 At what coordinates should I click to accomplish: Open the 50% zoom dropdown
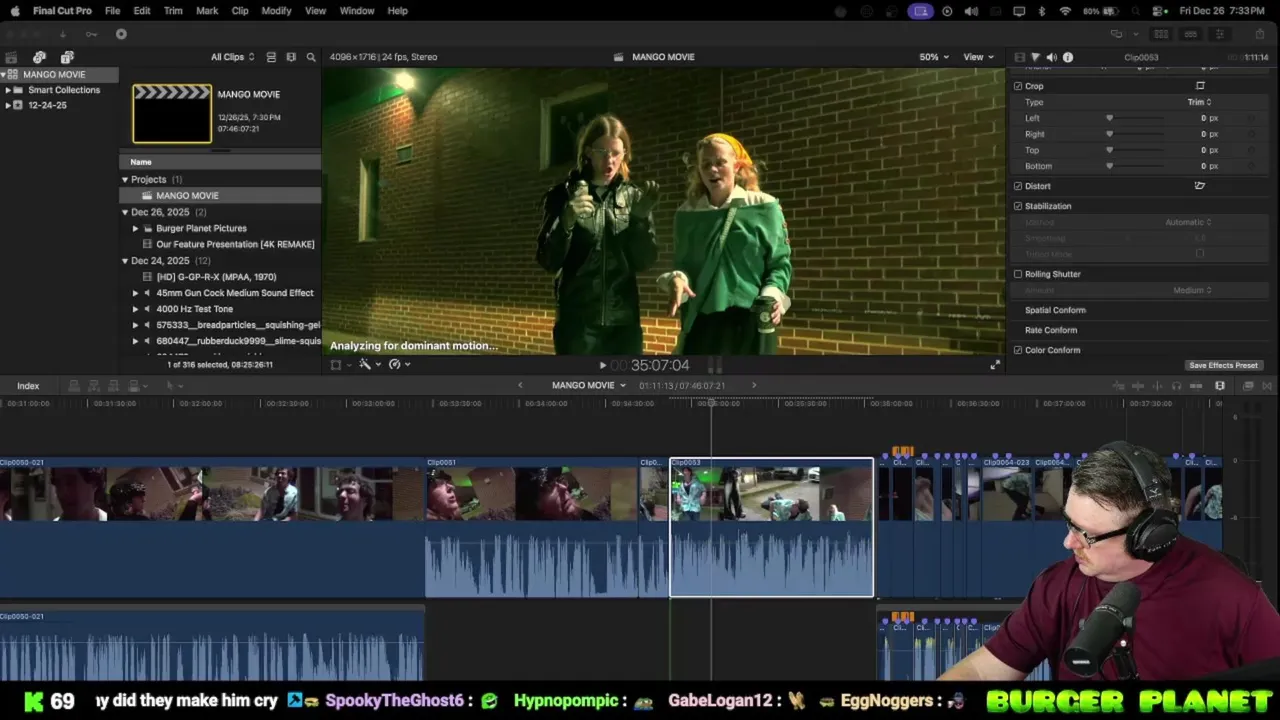coord(934,57)
